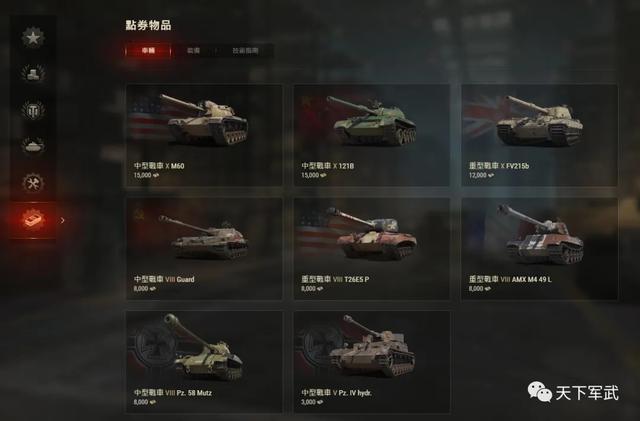Open the VIII Guard tank card

click(x=204, y=249)
